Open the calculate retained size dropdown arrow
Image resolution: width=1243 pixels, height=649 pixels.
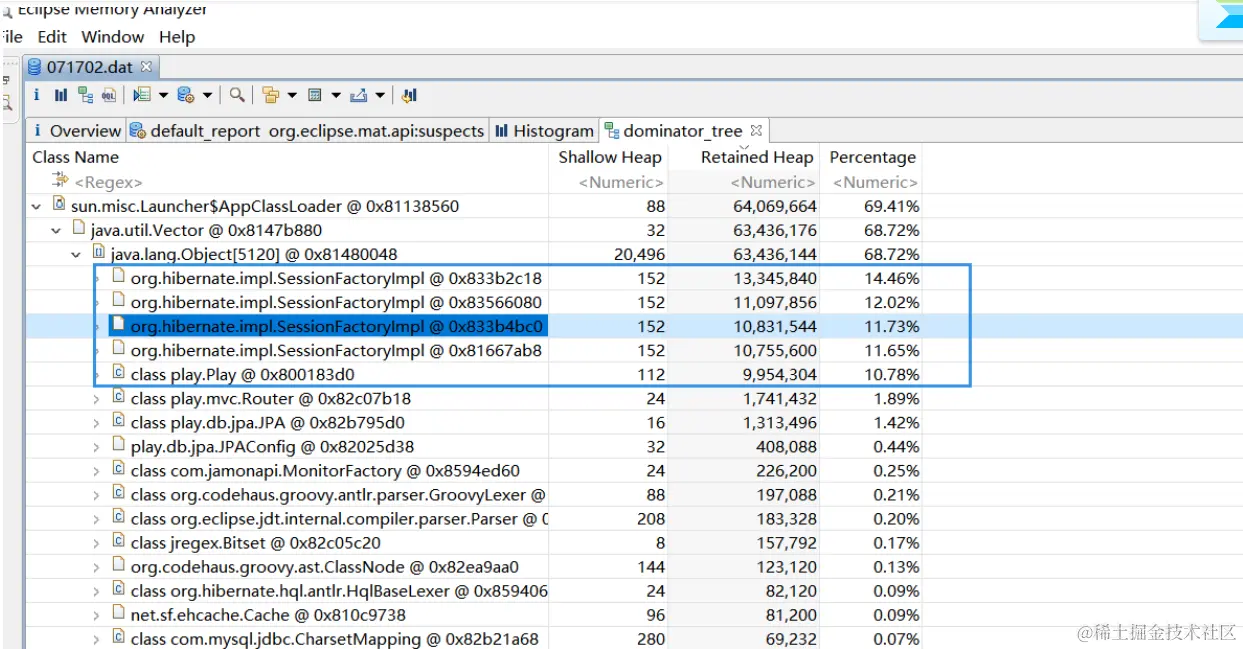click(x=336, y=96)
